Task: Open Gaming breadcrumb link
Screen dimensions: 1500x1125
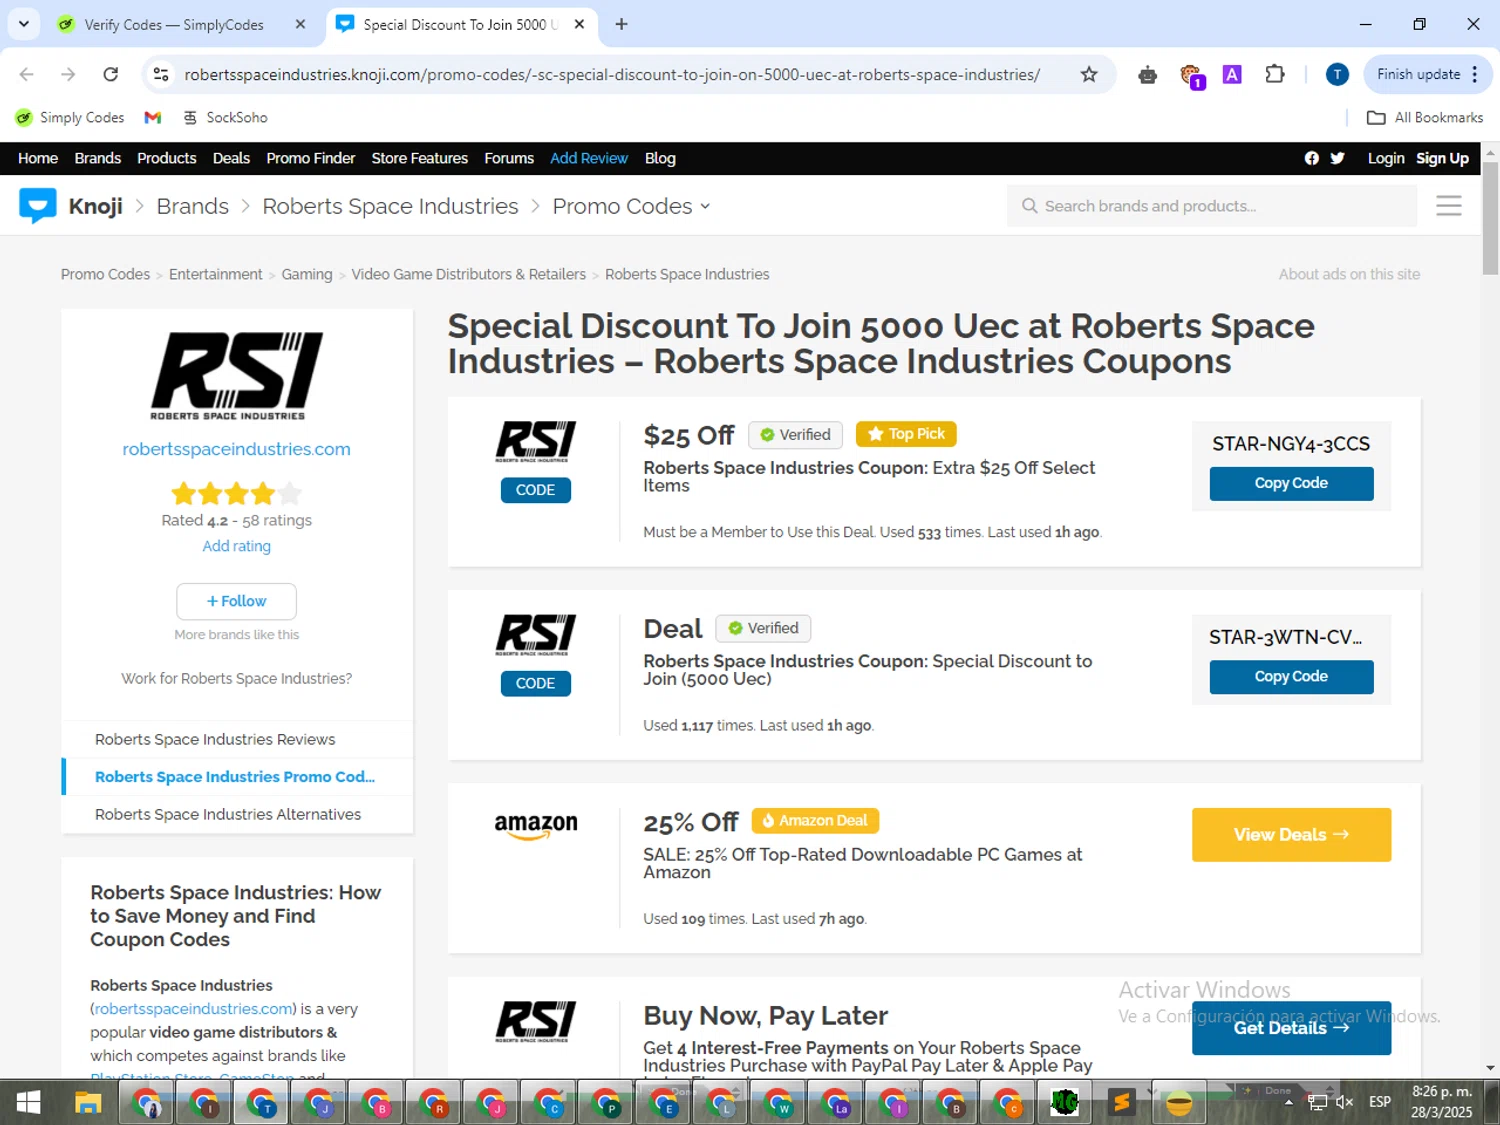Action: click(x=307, y=274)
